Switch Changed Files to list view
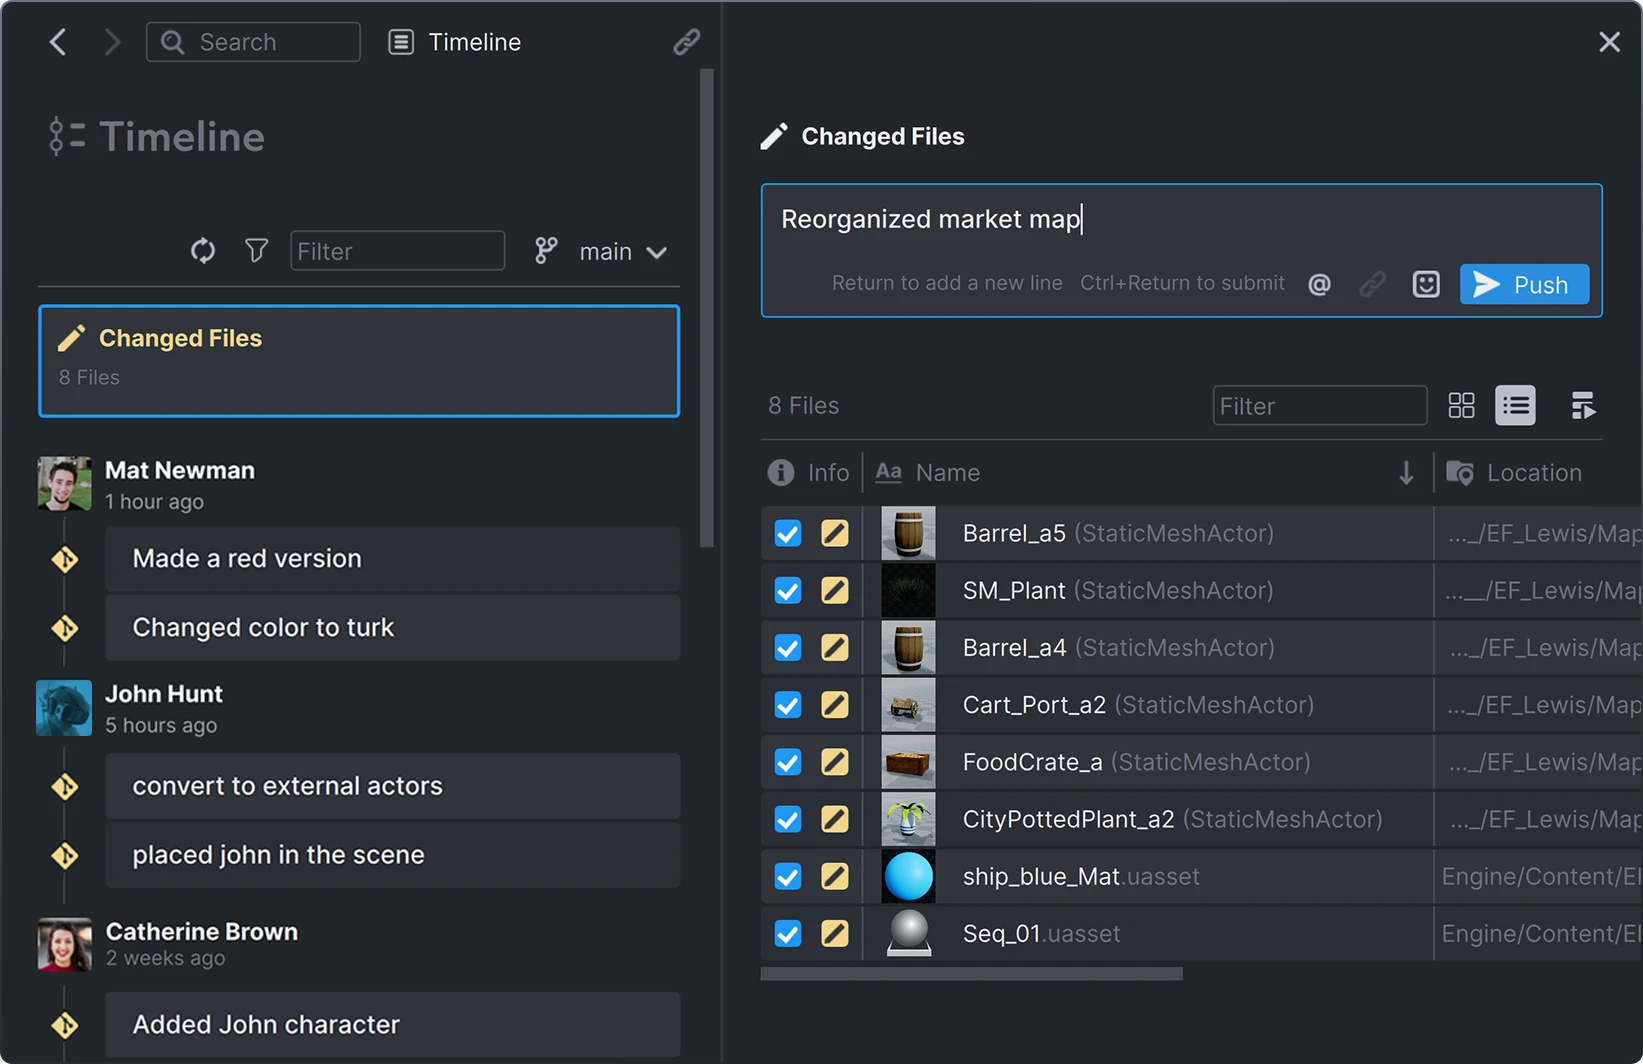1643x1064 pixels. [1515, 405]
